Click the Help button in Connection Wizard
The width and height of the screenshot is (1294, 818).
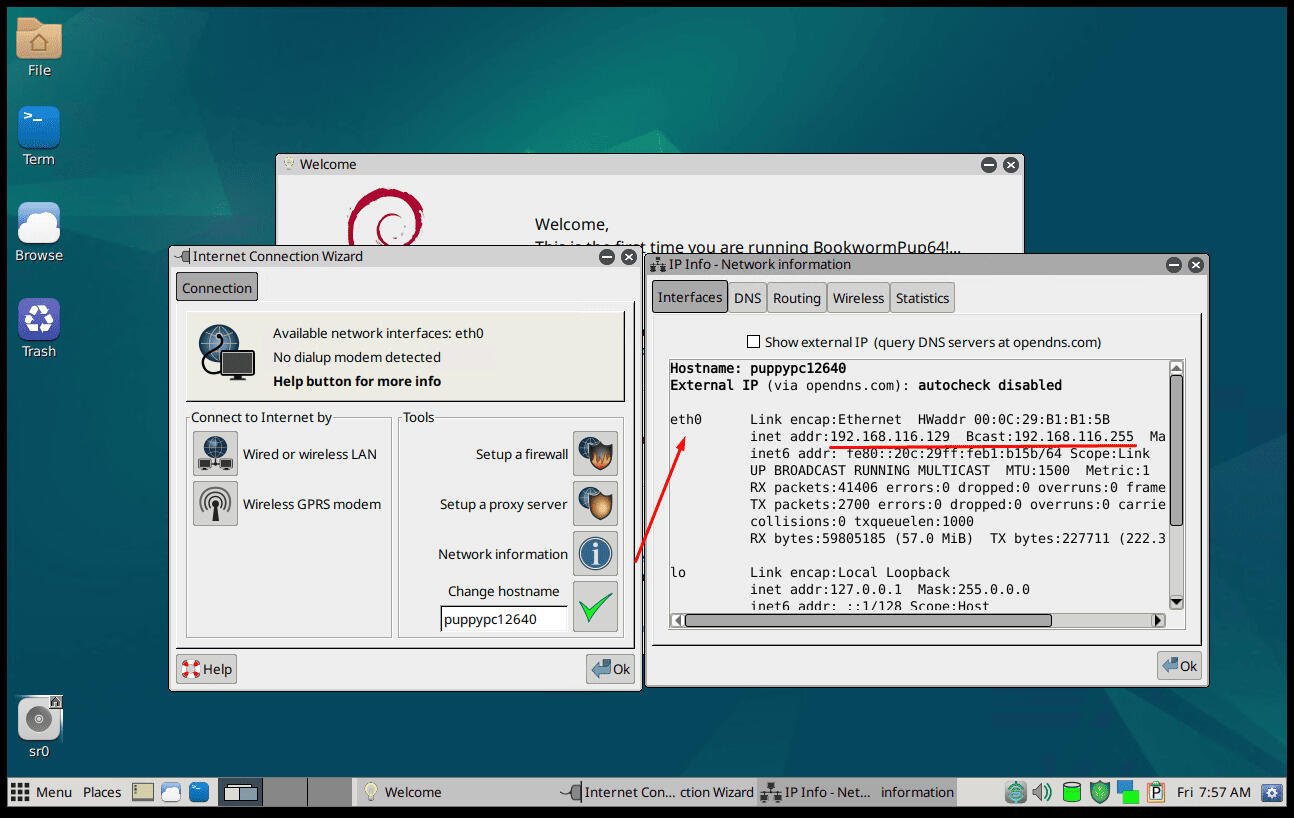coord(207,670)
